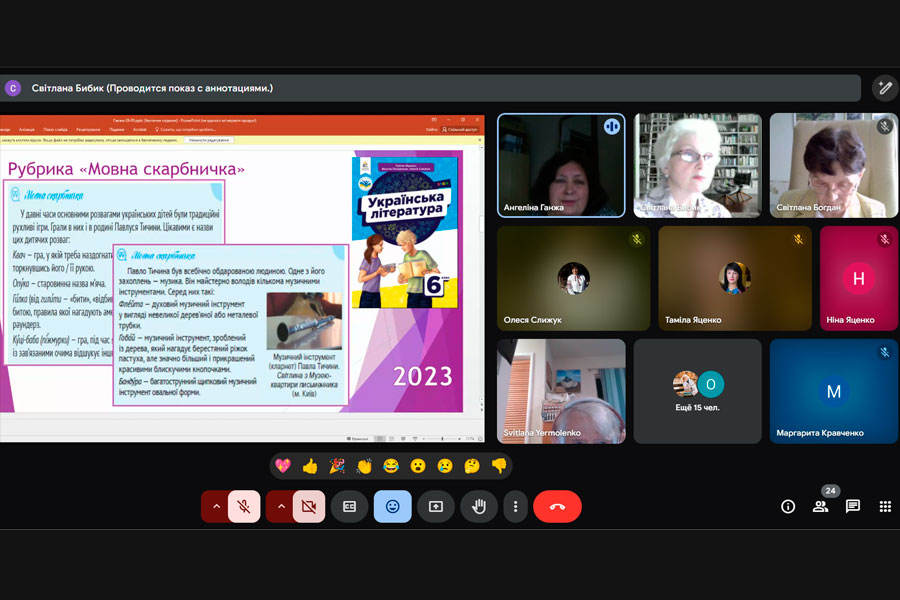Open the activities grid
Image resolution: width=900 pixels, height=600 pixels.
click(885, 506)
